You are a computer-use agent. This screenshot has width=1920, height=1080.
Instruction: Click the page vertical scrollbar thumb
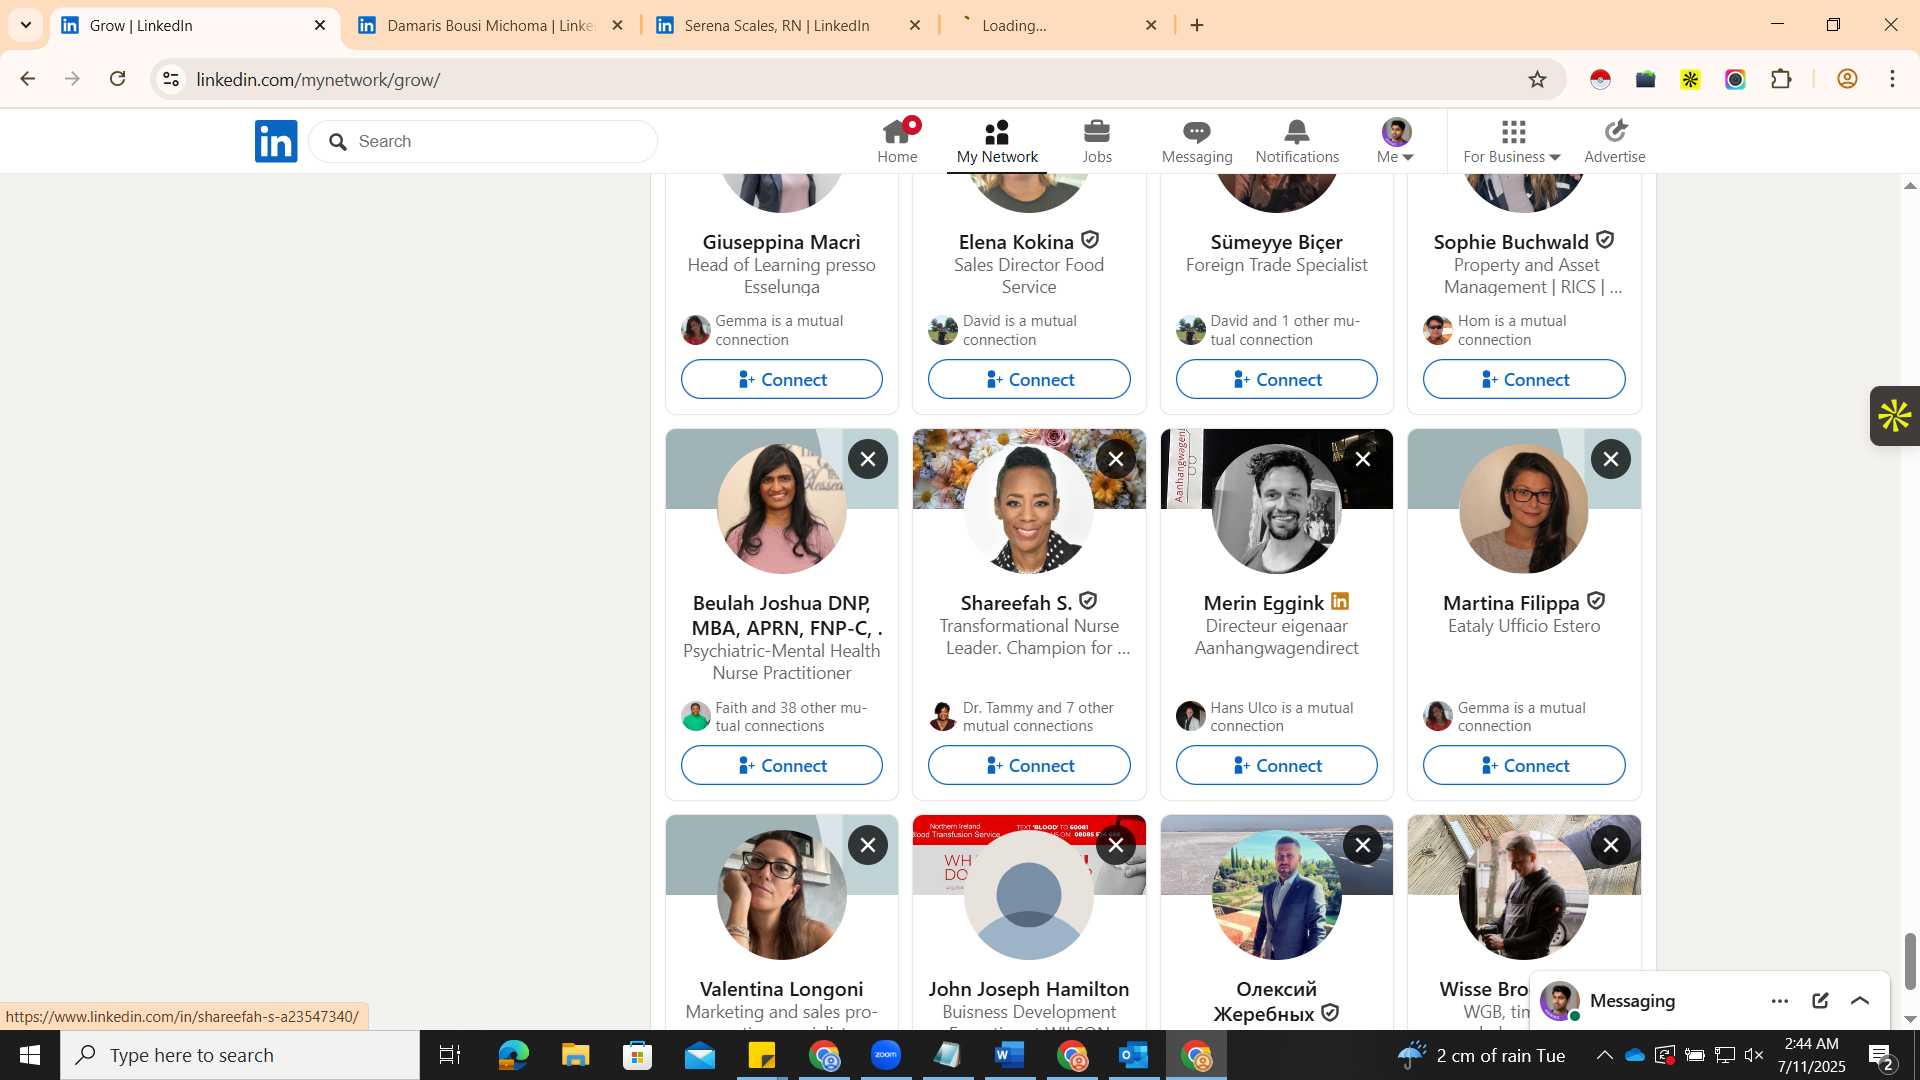[x=1910, y=960]
